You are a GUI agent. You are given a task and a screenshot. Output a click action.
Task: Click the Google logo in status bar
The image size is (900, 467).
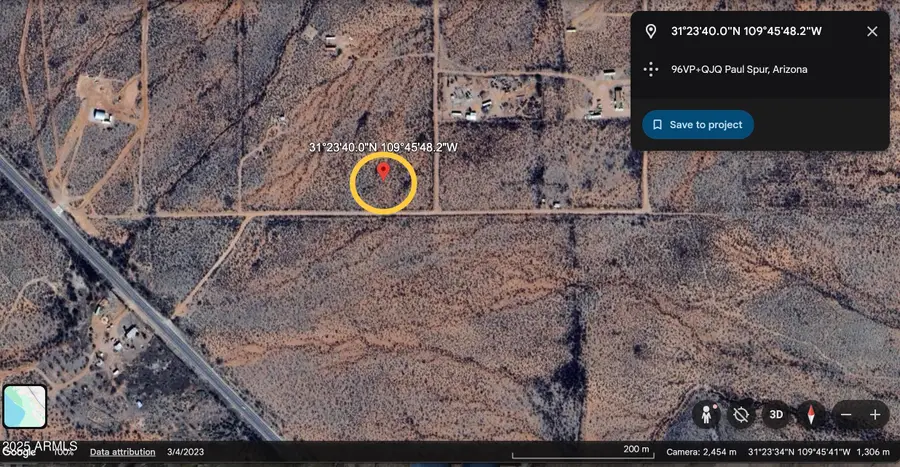18,452
